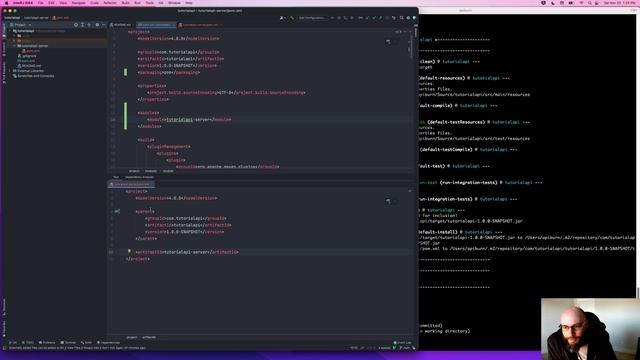Viewport: 640px width, 360px height.
Task: Collapse the tutorialapi-server folder node
Action: pos(15,46)
